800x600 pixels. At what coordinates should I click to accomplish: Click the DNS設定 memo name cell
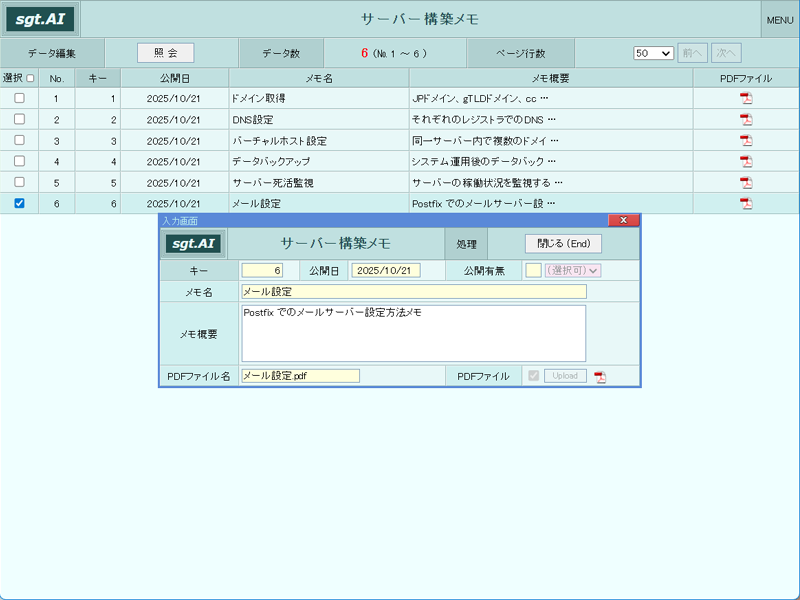pos(319,119)
